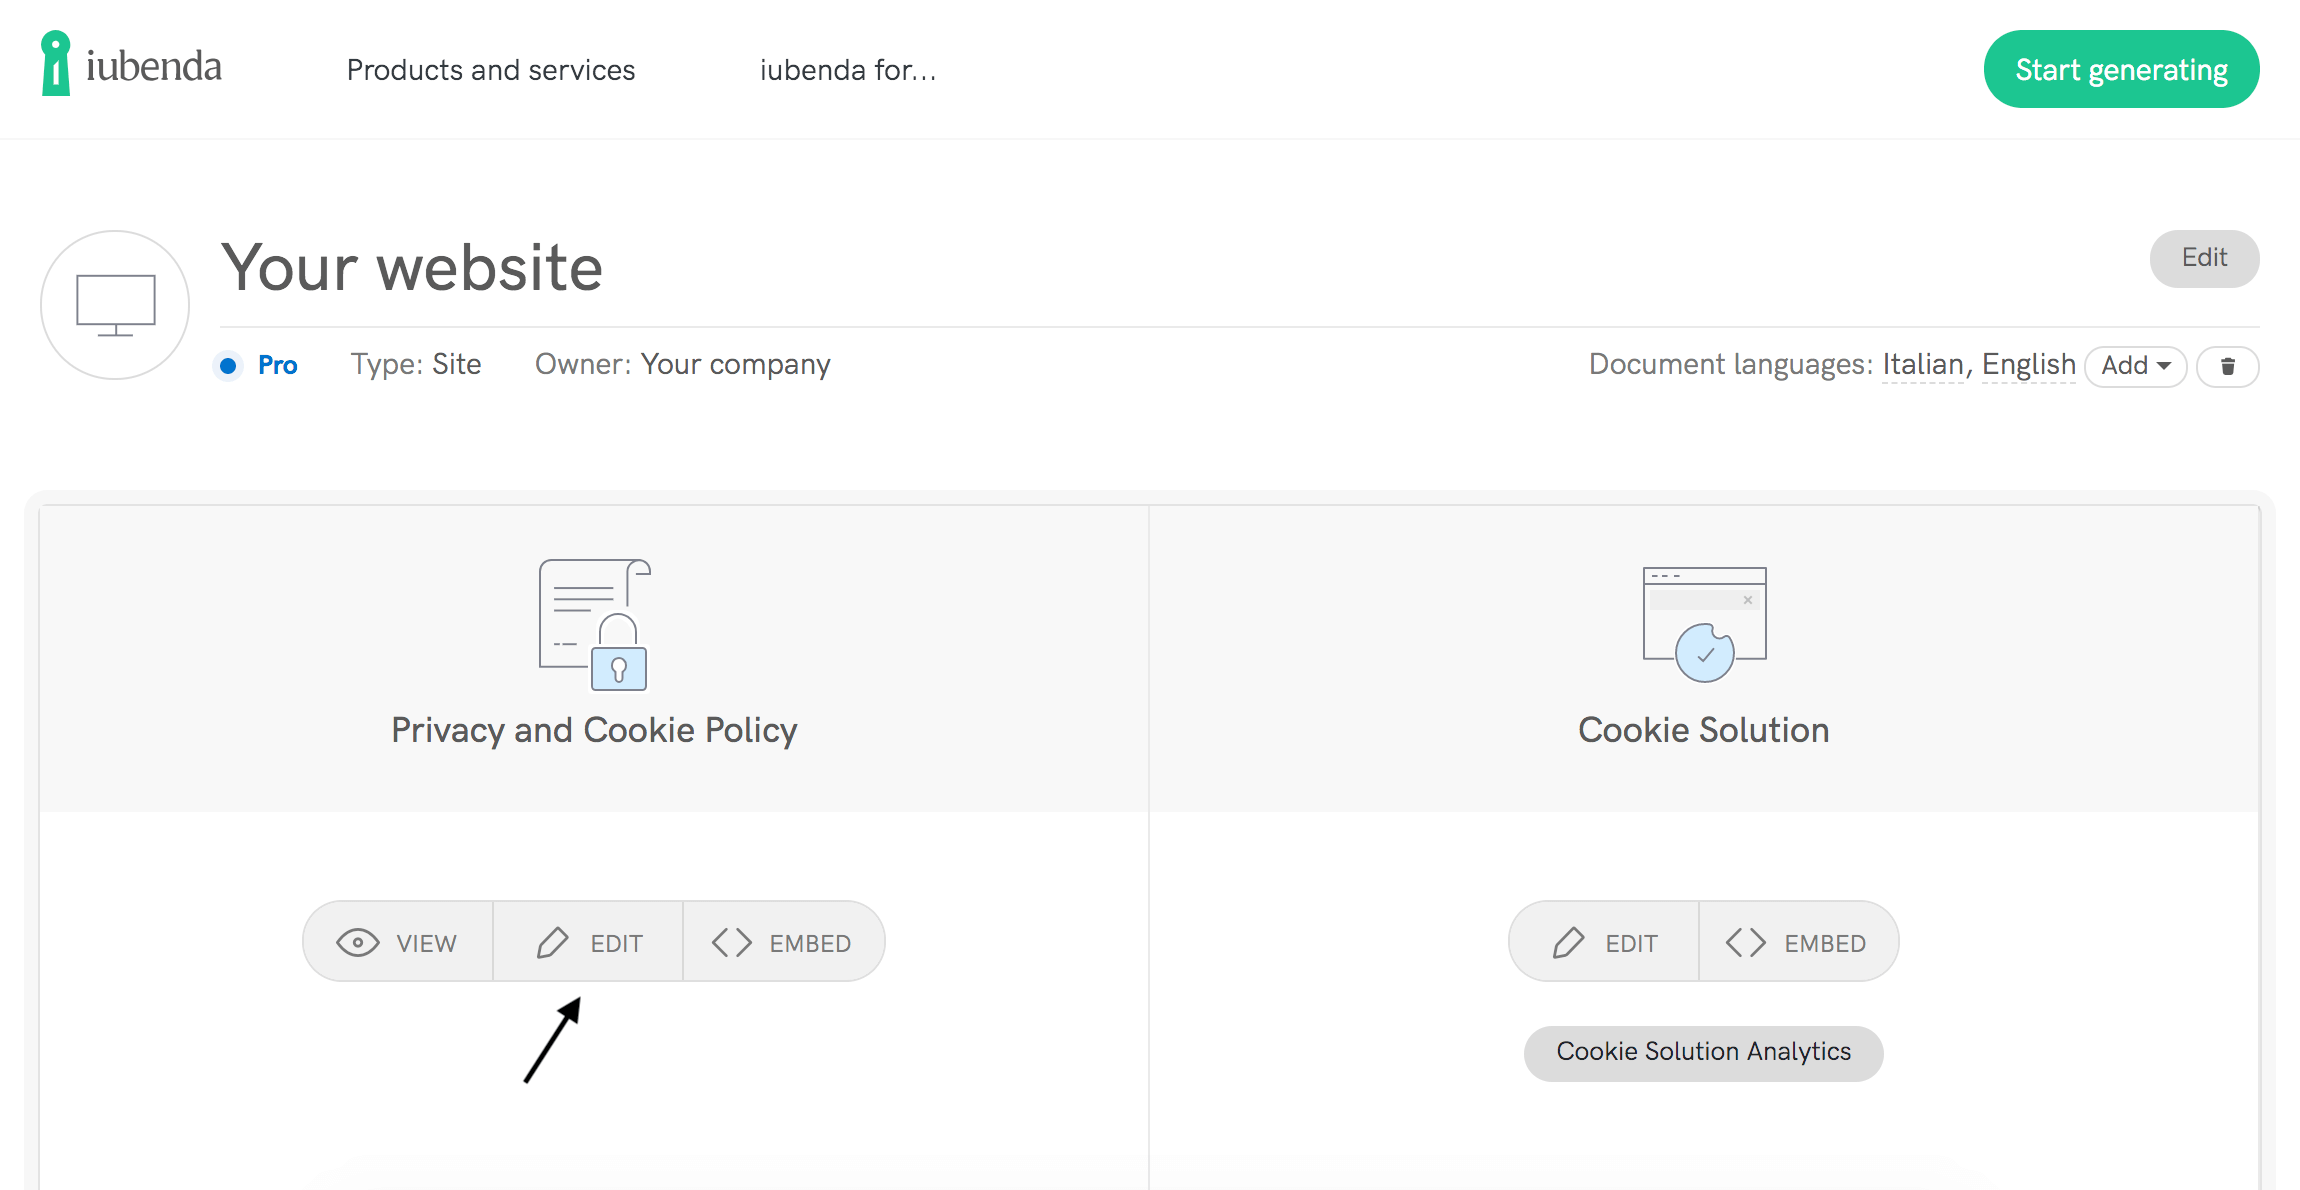The image size is (2300, 1190).
Task: Click the trash icon near document languages
Action: [x=2227, y=366]
